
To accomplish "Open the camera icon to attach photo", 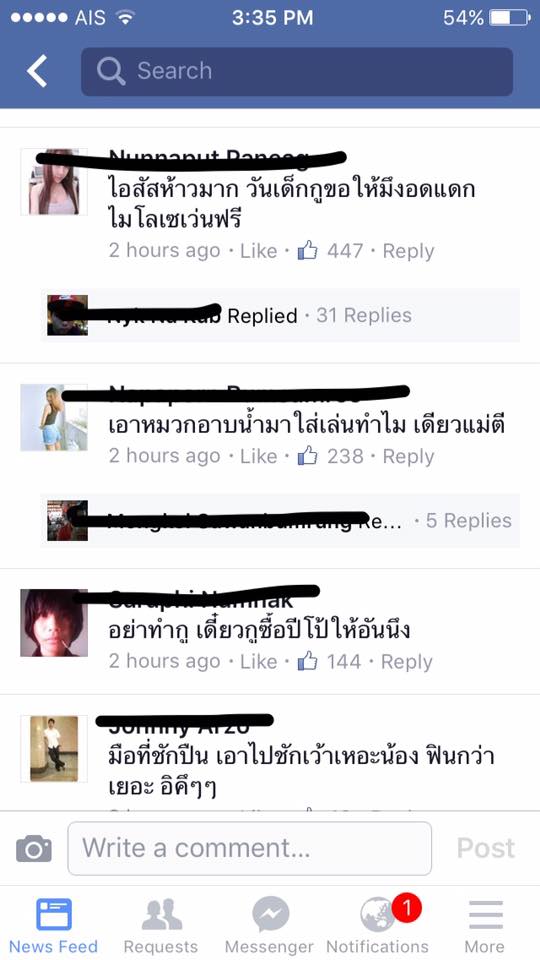I will click(x=34, y=849).
